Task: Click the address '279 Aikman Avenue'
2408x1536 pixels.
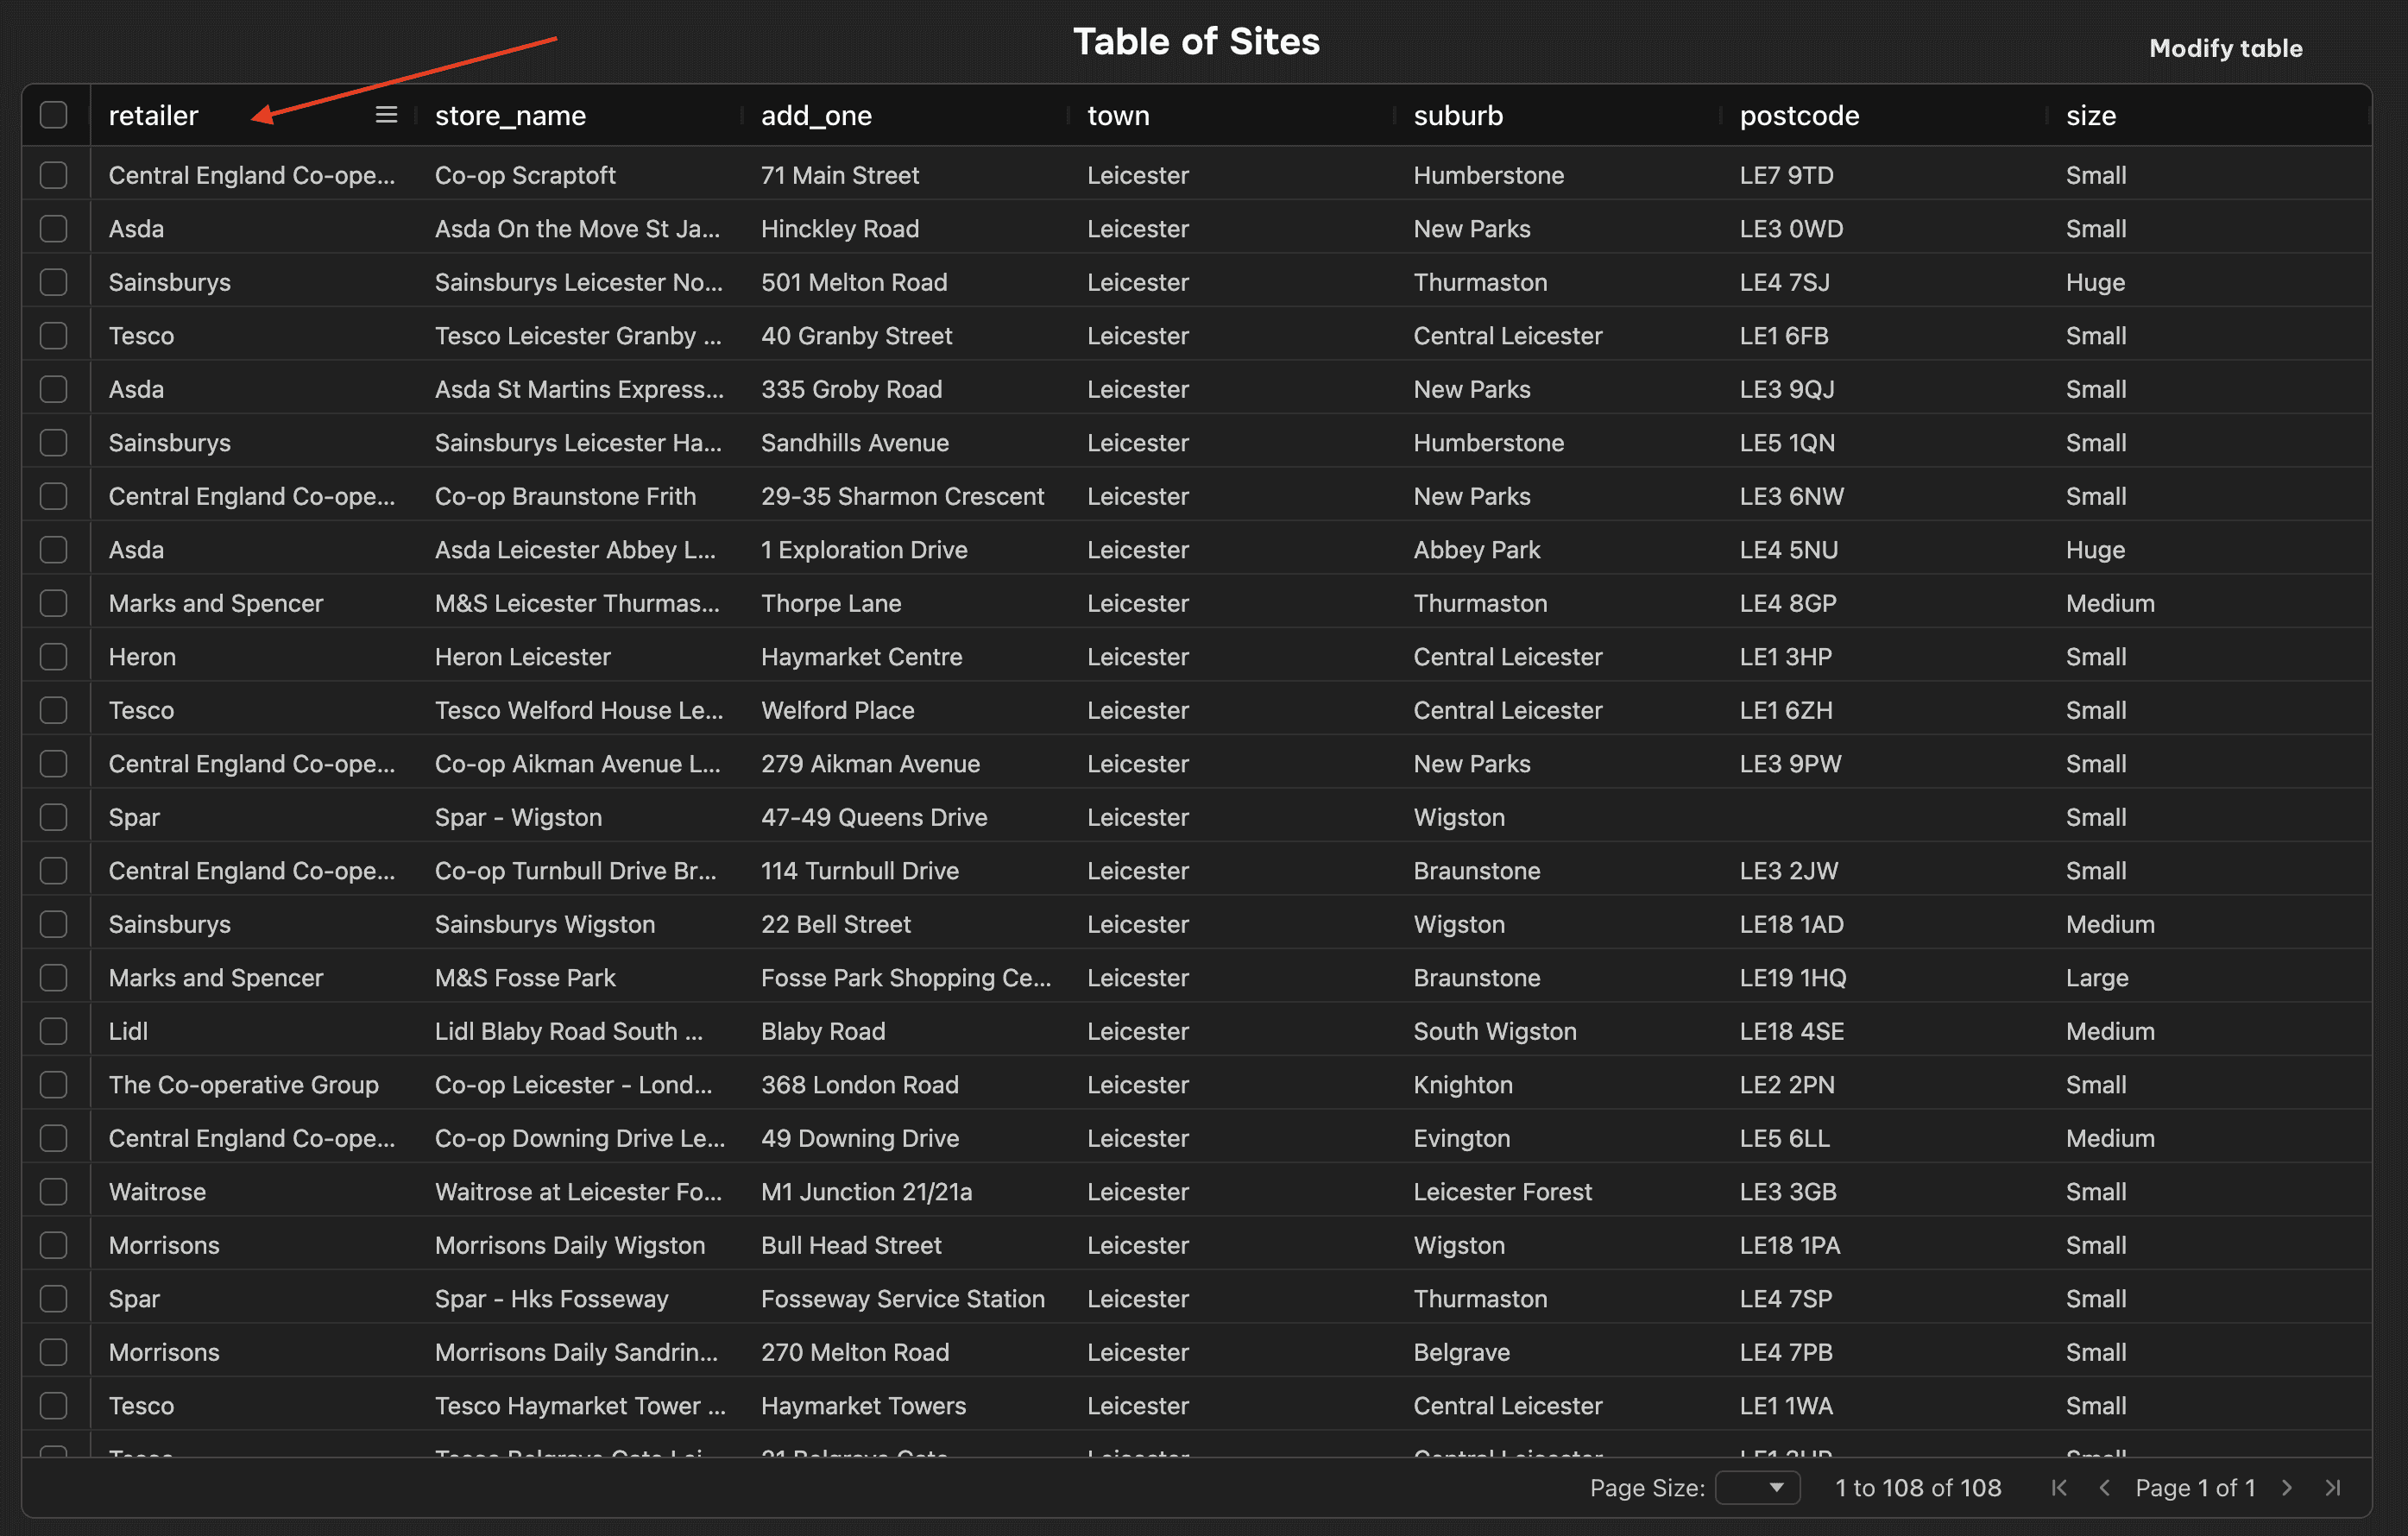Action: [x=870, y=763]
